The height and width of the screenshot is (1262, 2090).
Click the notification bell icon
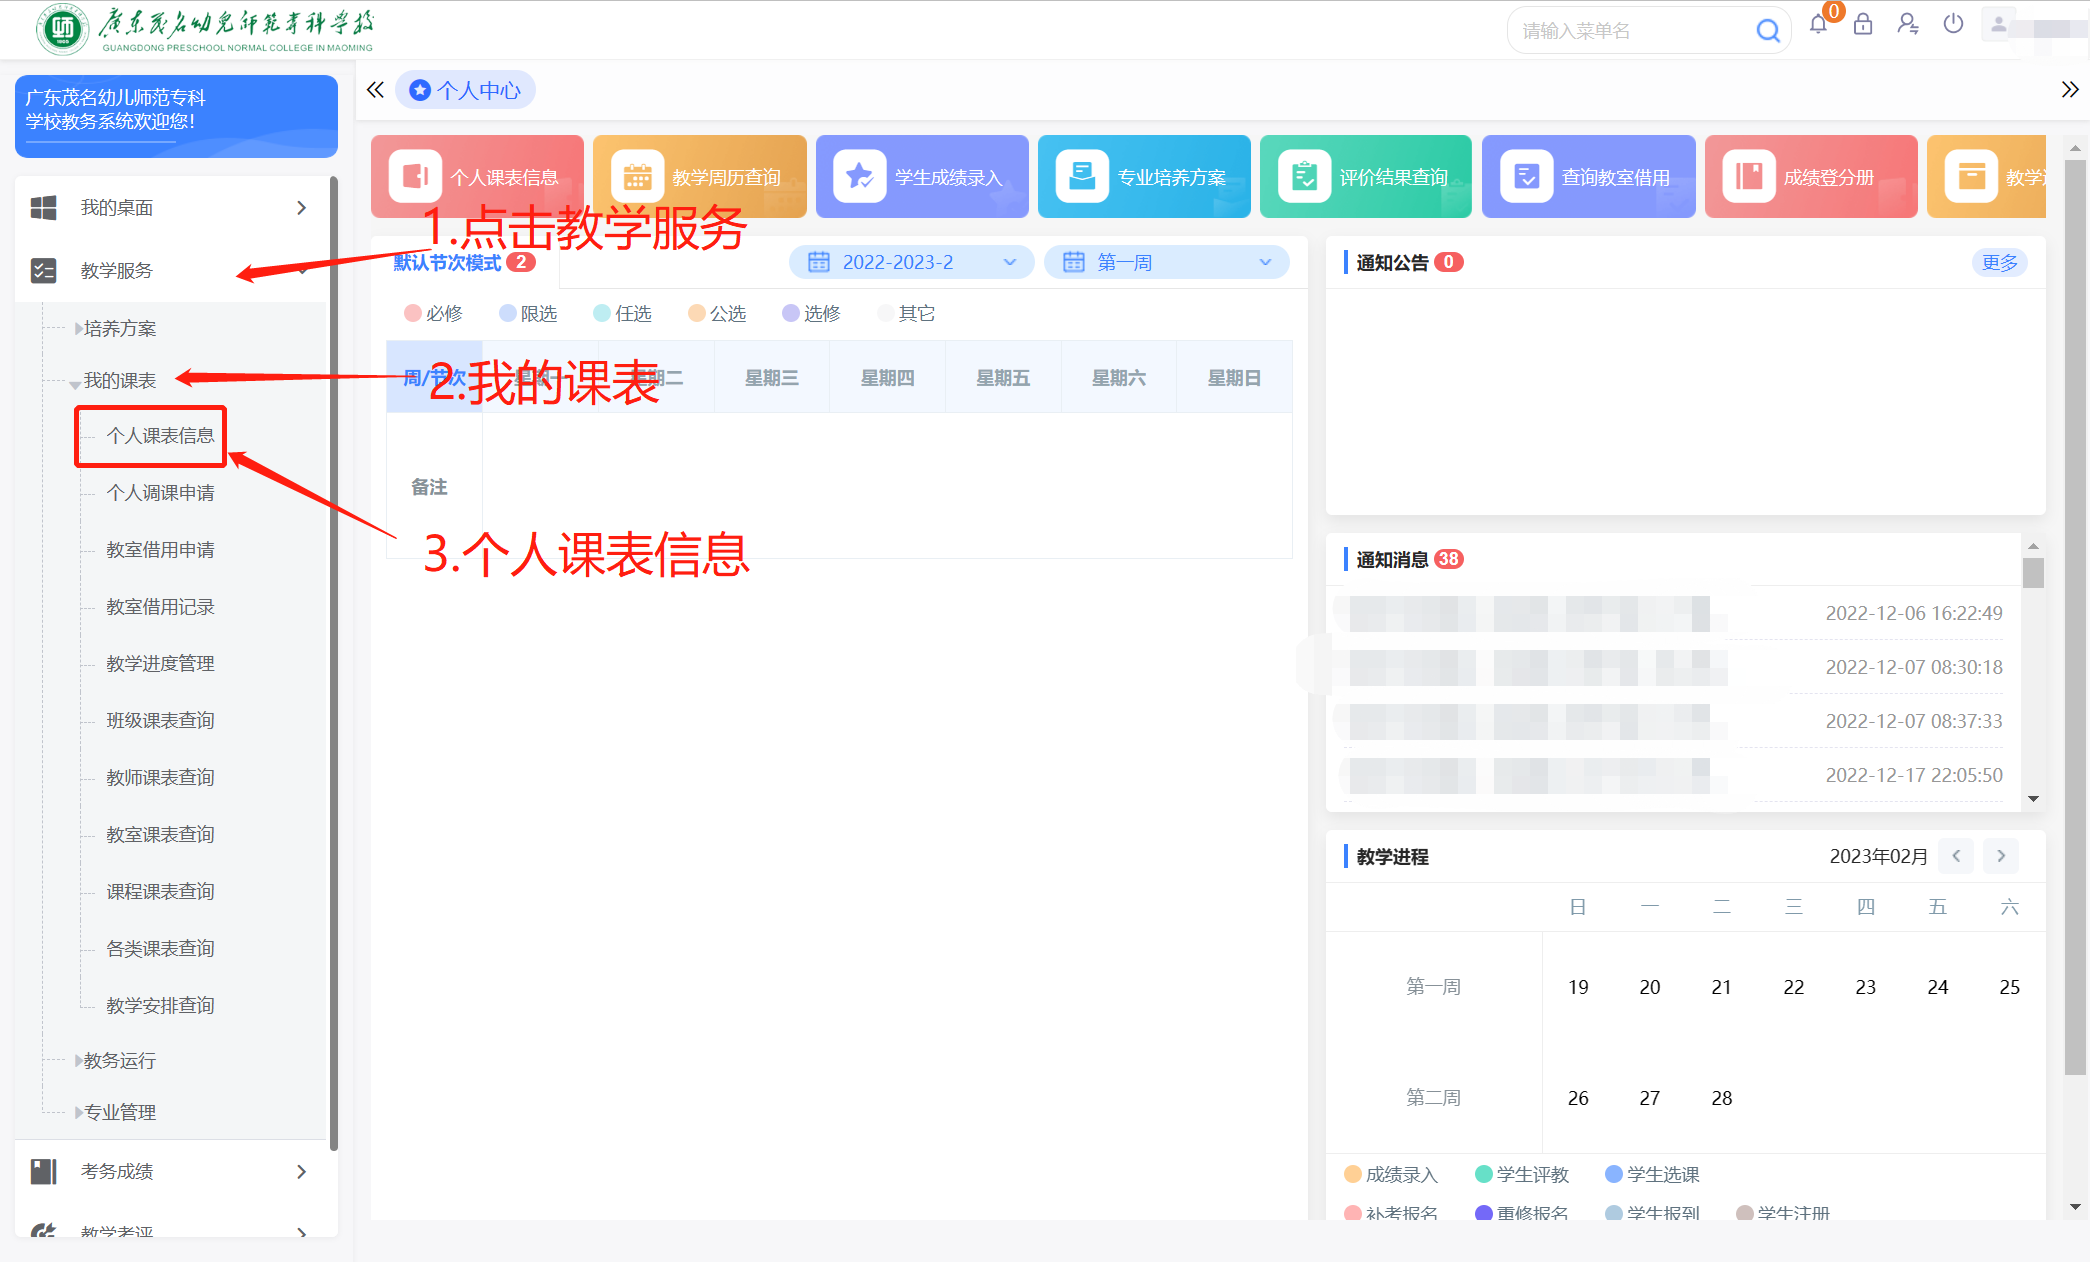click(x=1818, y=26)
